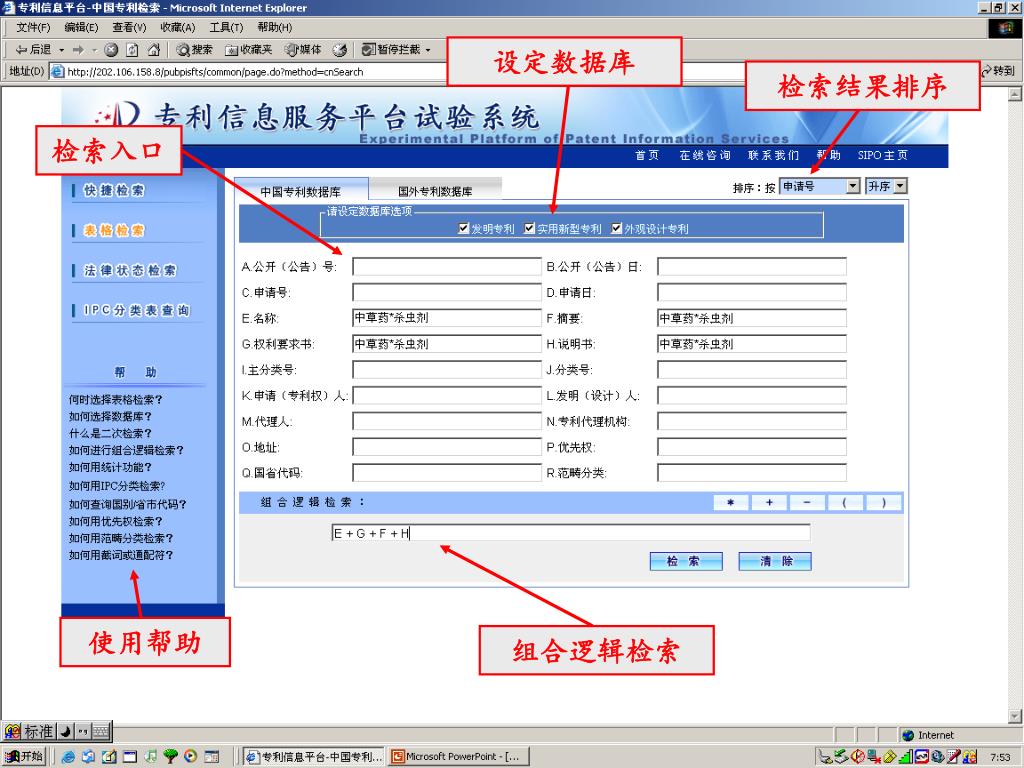Click the 暂停拦截 toolbar button
The height and width of the screenshot is (768, 1024).
pyautogui.click(x=391, y=50)
